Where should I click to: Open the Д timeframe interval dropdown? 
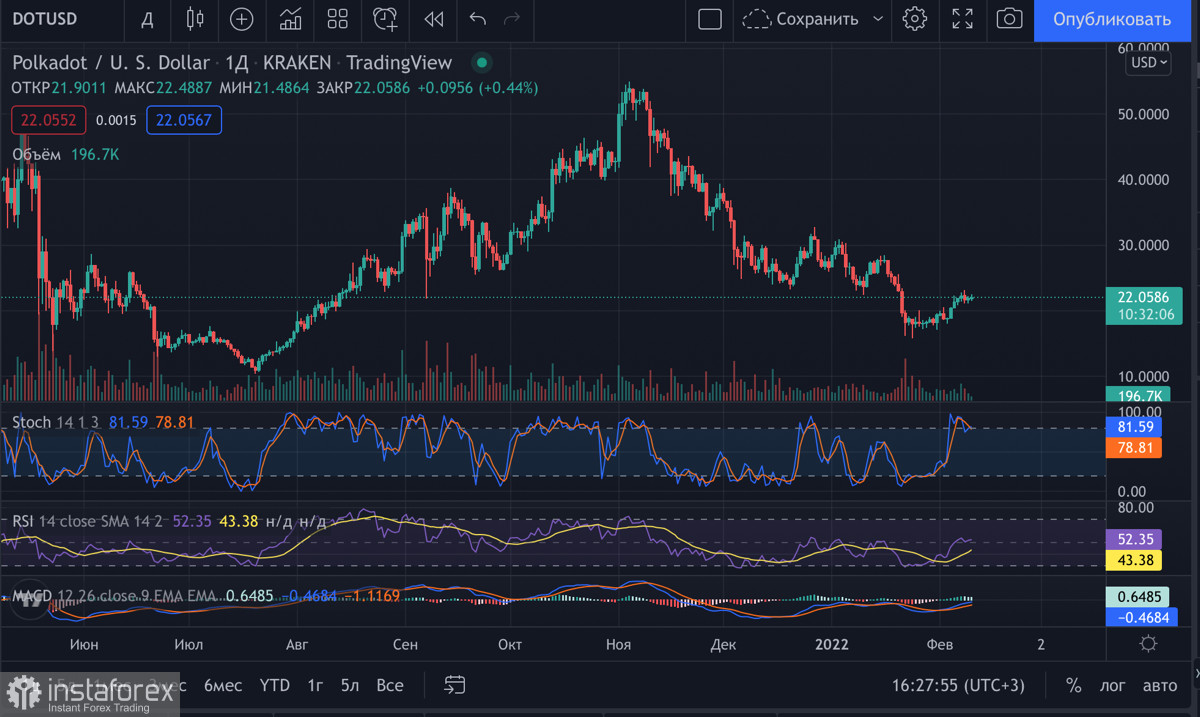click(x=147, y=19)
